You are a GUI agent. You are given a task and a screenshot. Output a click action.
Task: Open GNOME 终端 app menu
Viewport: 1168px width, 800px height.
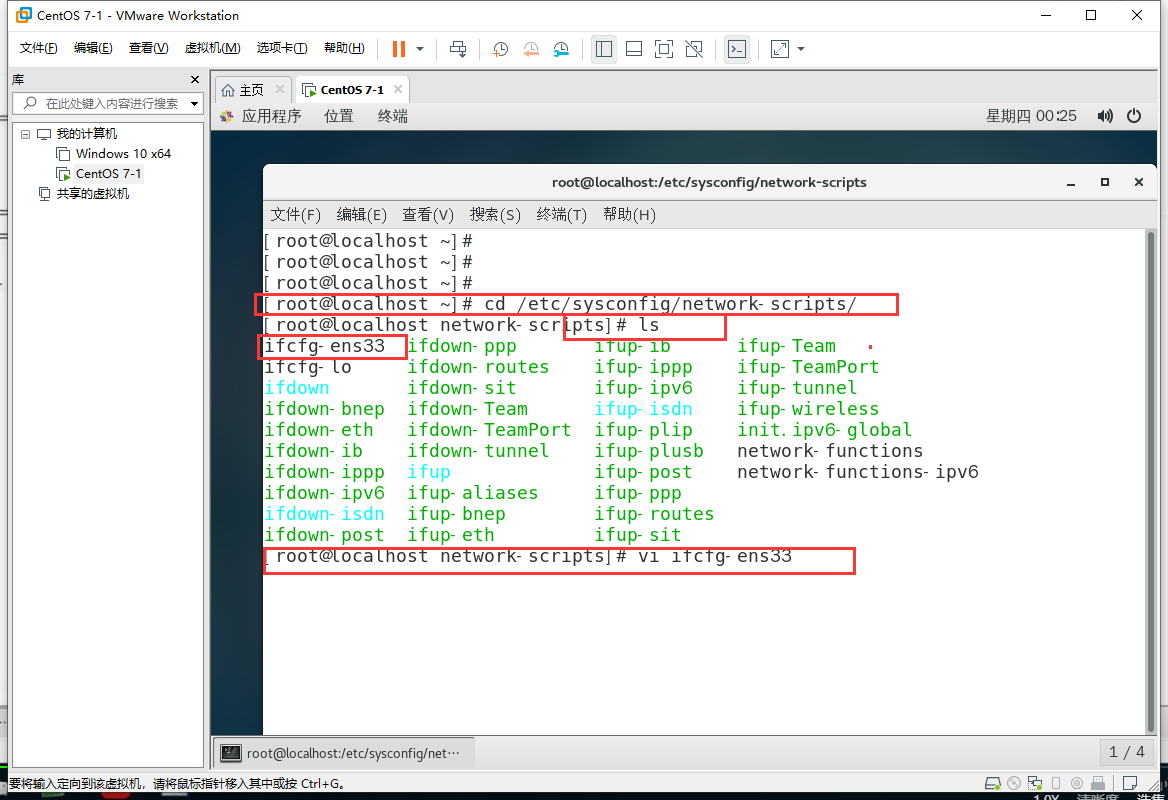393,116
